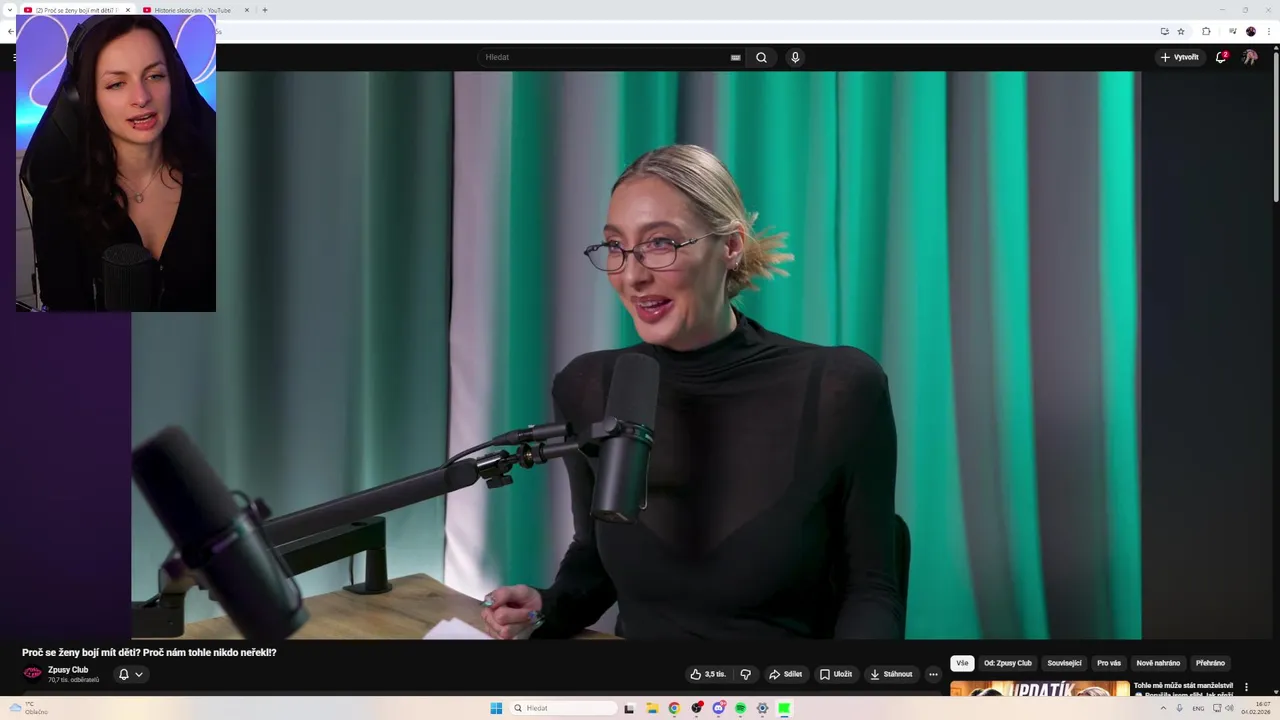Select the Od: Zpusy Club filter chip
The image size is (1280, 720).
[x=1008, y=663]
